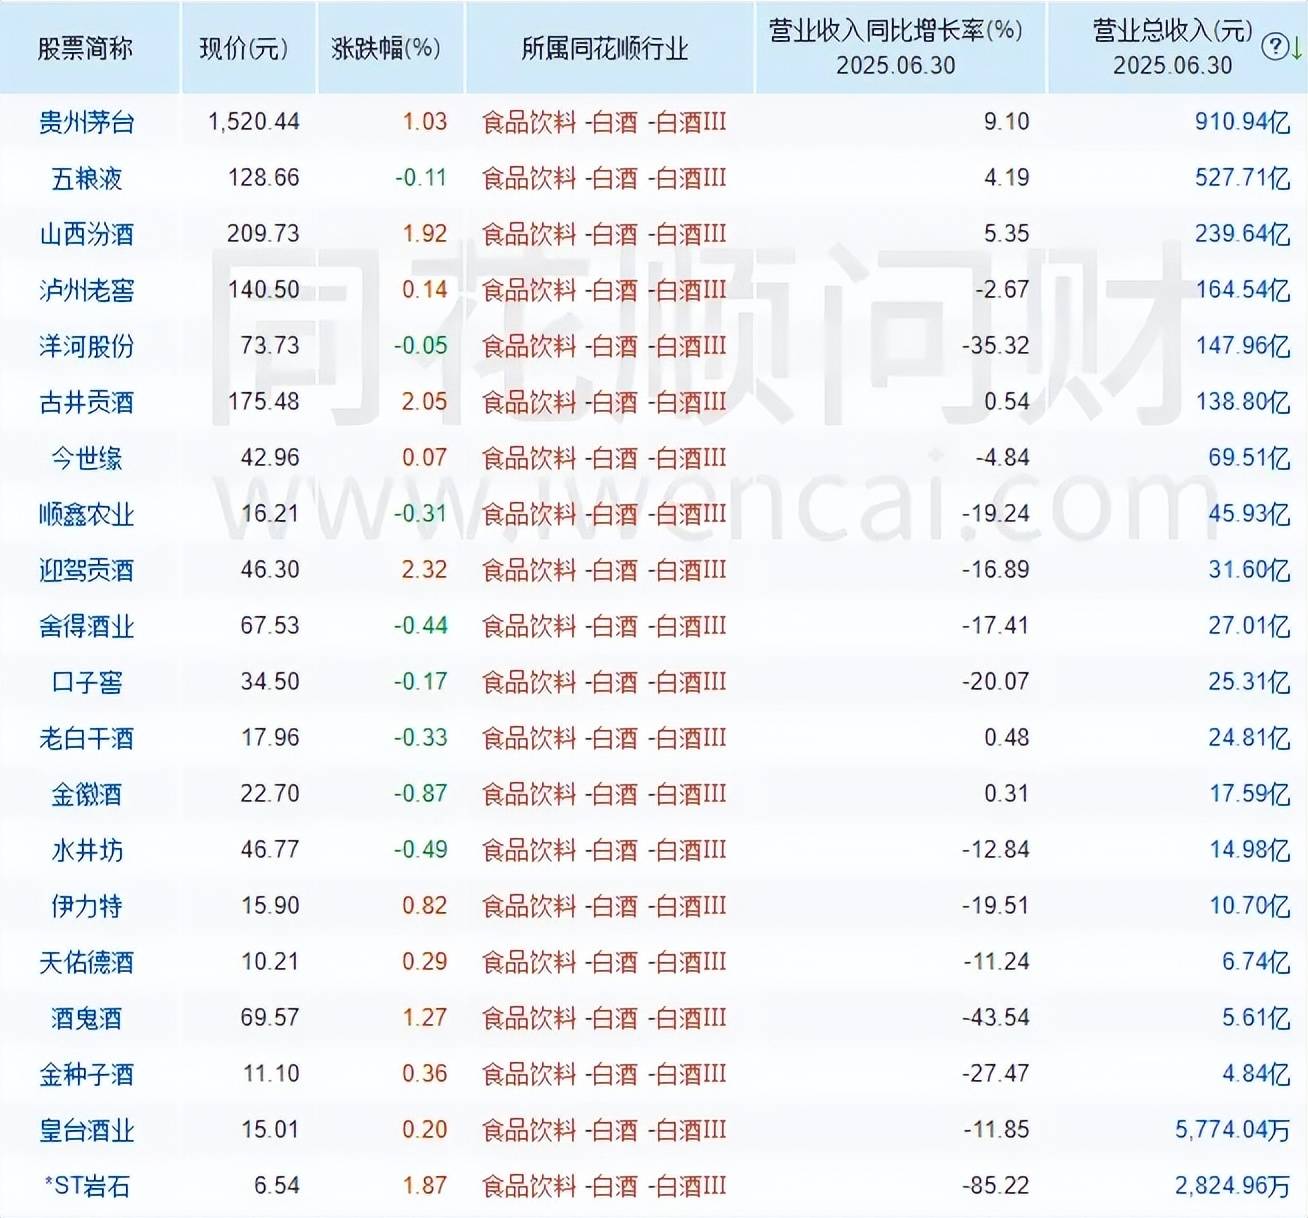
Task: Open the 老白干酒 stock link
Action: [87, 738]
